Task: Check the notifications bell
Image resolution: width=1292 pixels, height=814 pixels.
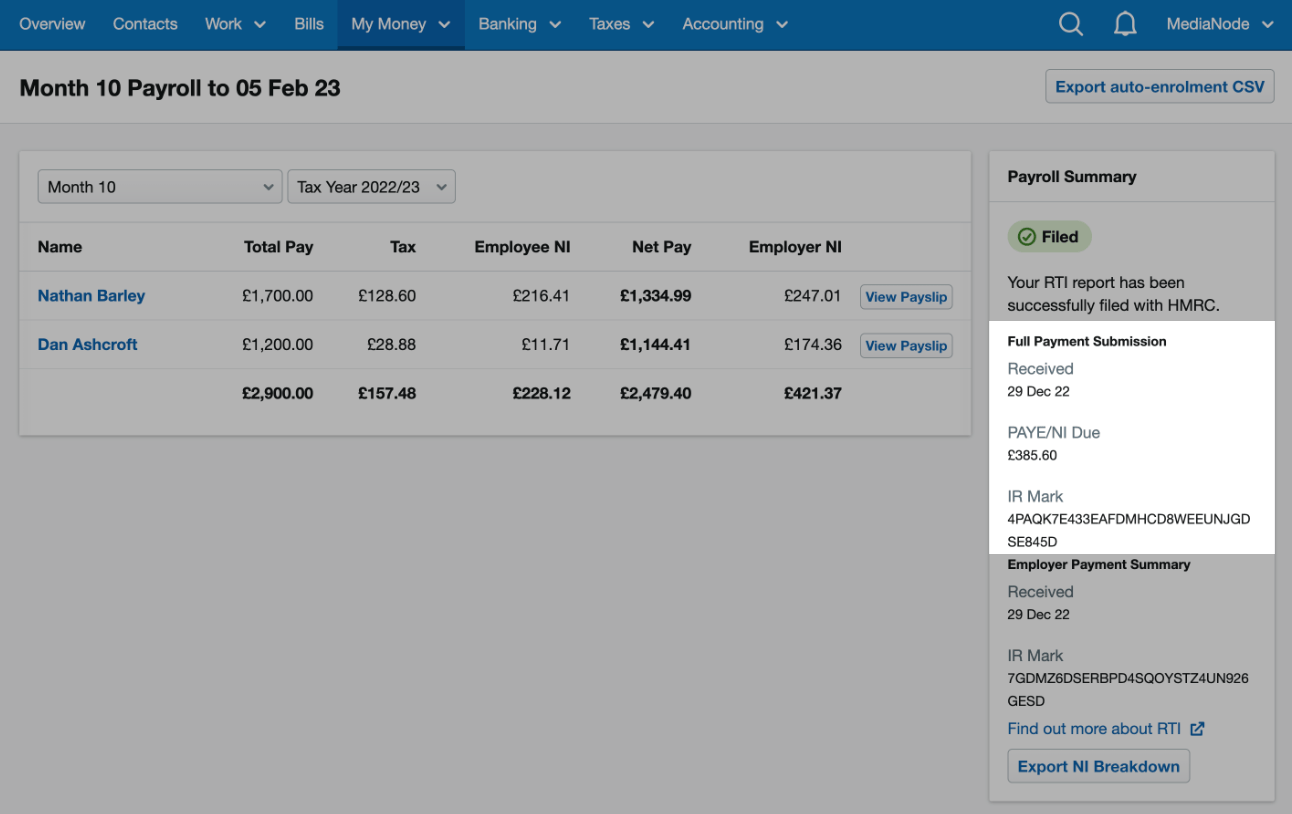Action: pyautogui.click(x=1125, y=24)
